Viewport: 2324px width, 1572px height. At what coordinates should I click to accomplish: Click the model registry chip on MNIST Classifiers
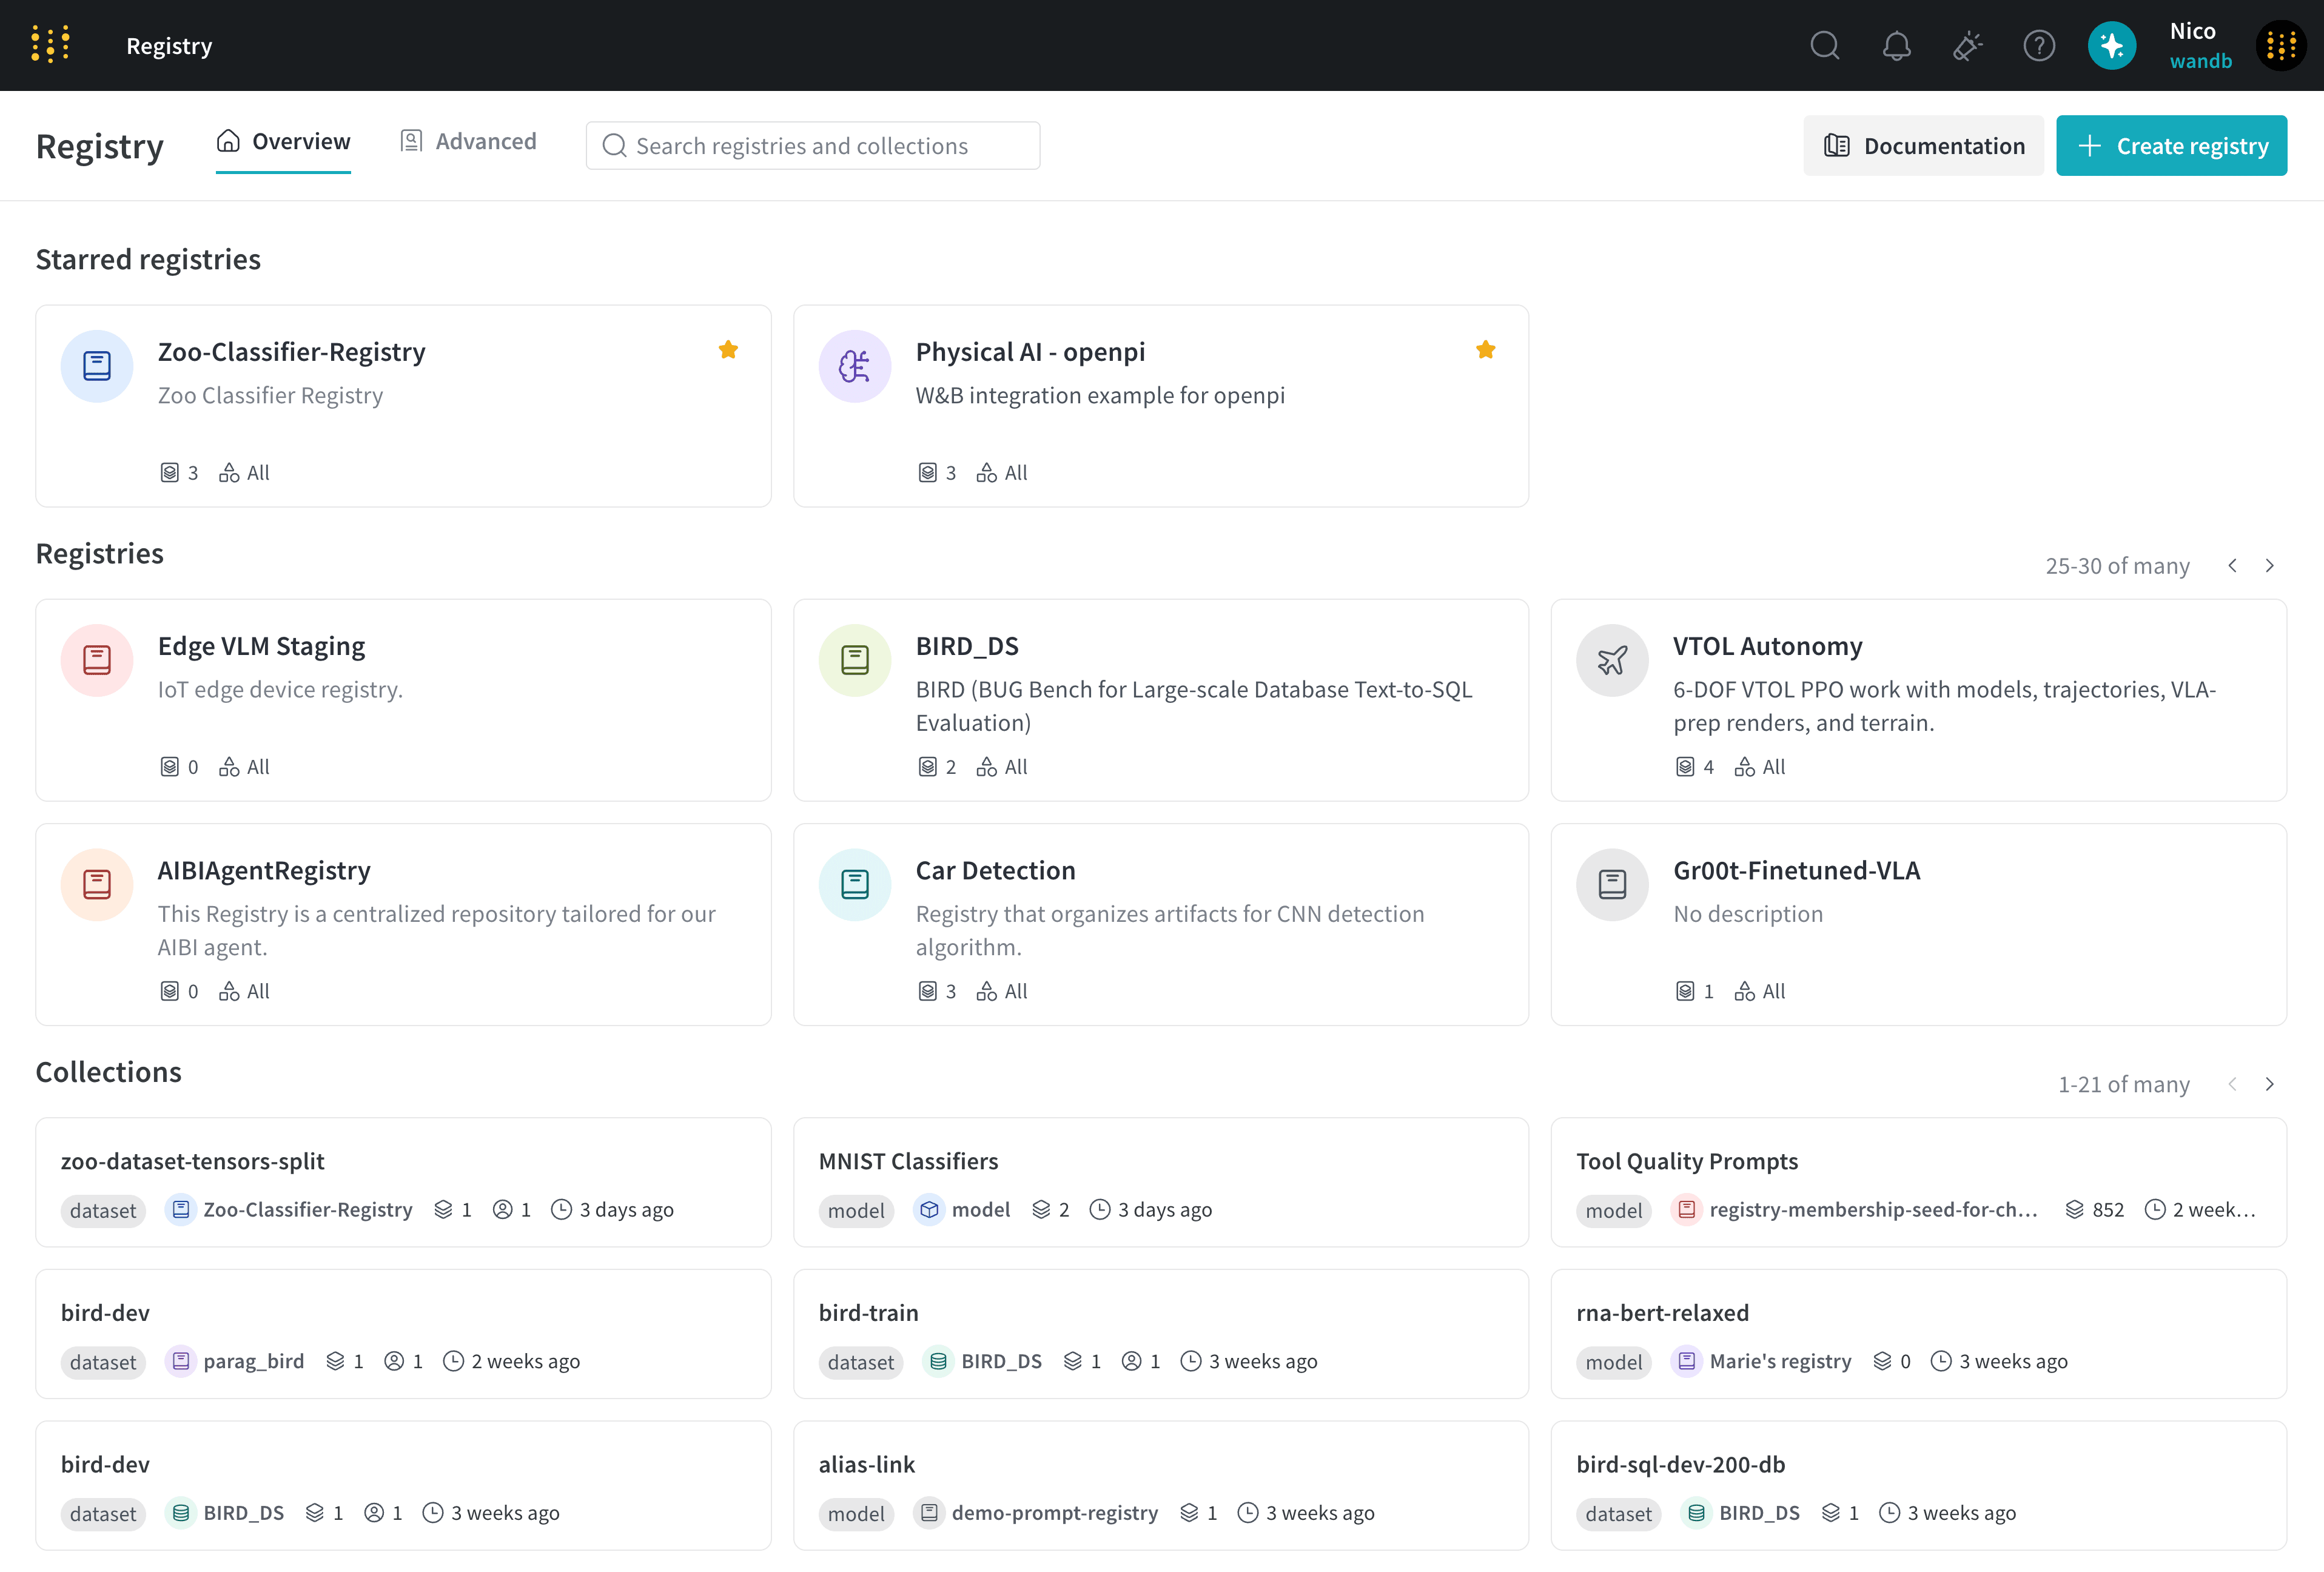pyautogui.click(x=962, y=1210)
